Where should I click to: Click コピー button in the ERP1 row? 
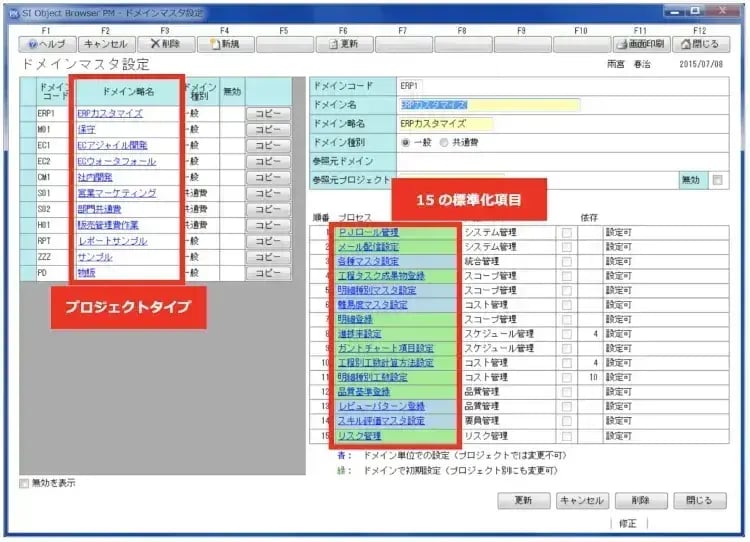[x=268, y=114]
